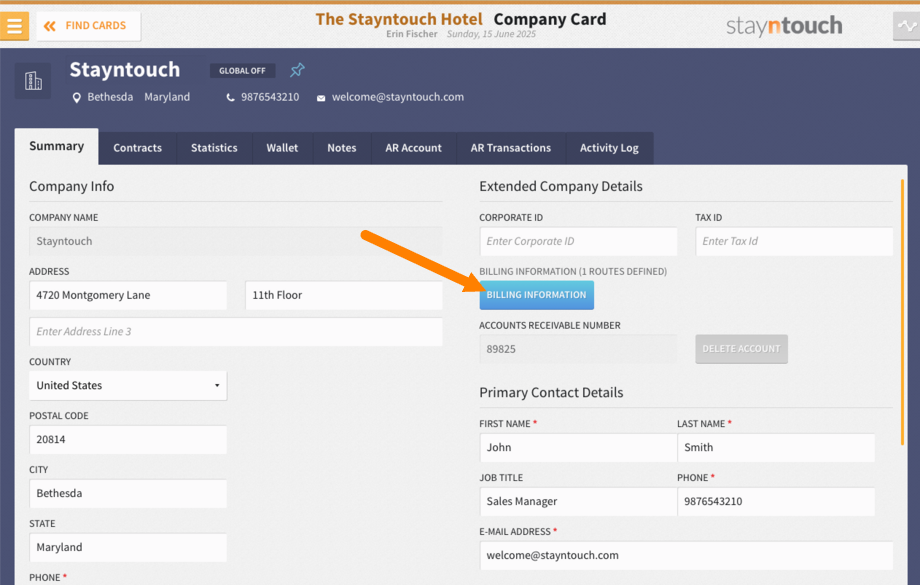Edit the First Name field

[x=578, y=448]
